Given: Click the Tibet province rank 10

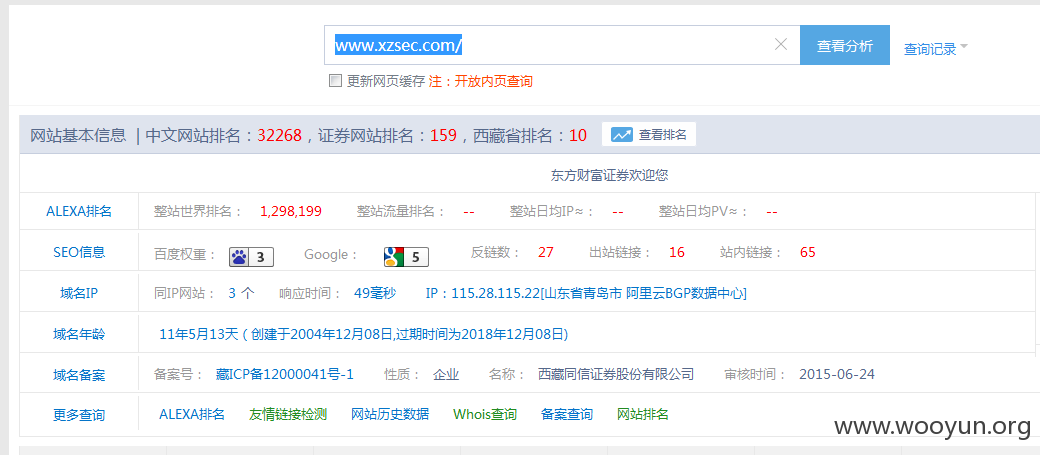Looking at the screenshot, I should point(578,135).
